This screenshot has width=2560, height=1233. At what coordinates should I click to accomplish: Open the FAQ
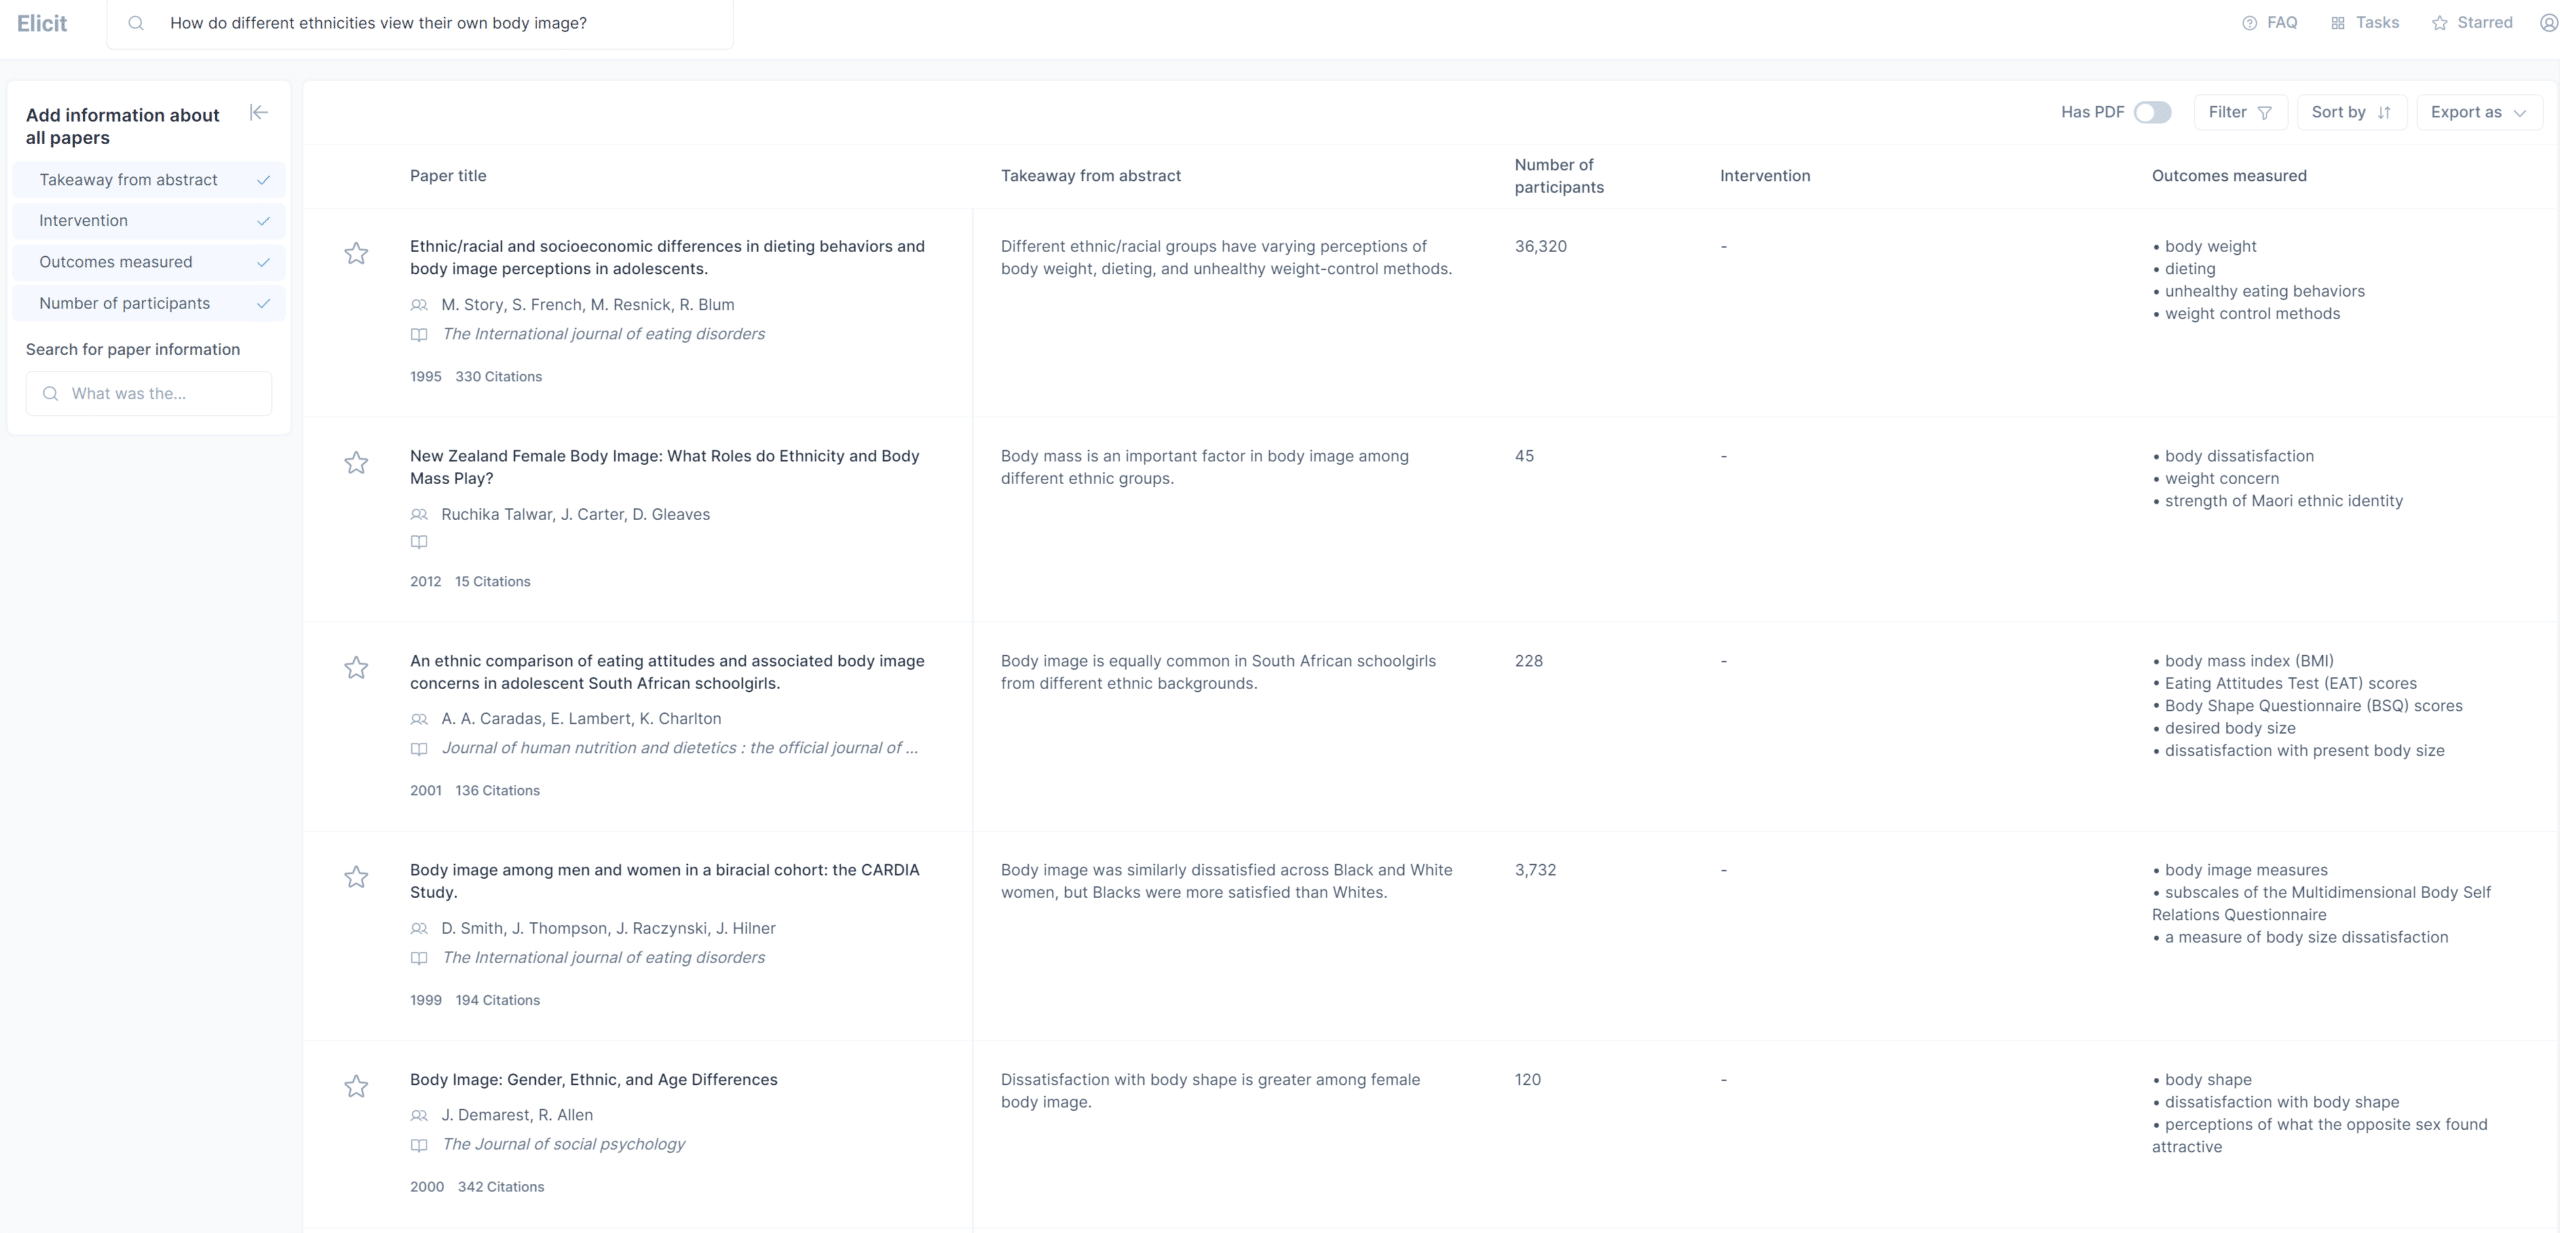(x=2271, y=22)
